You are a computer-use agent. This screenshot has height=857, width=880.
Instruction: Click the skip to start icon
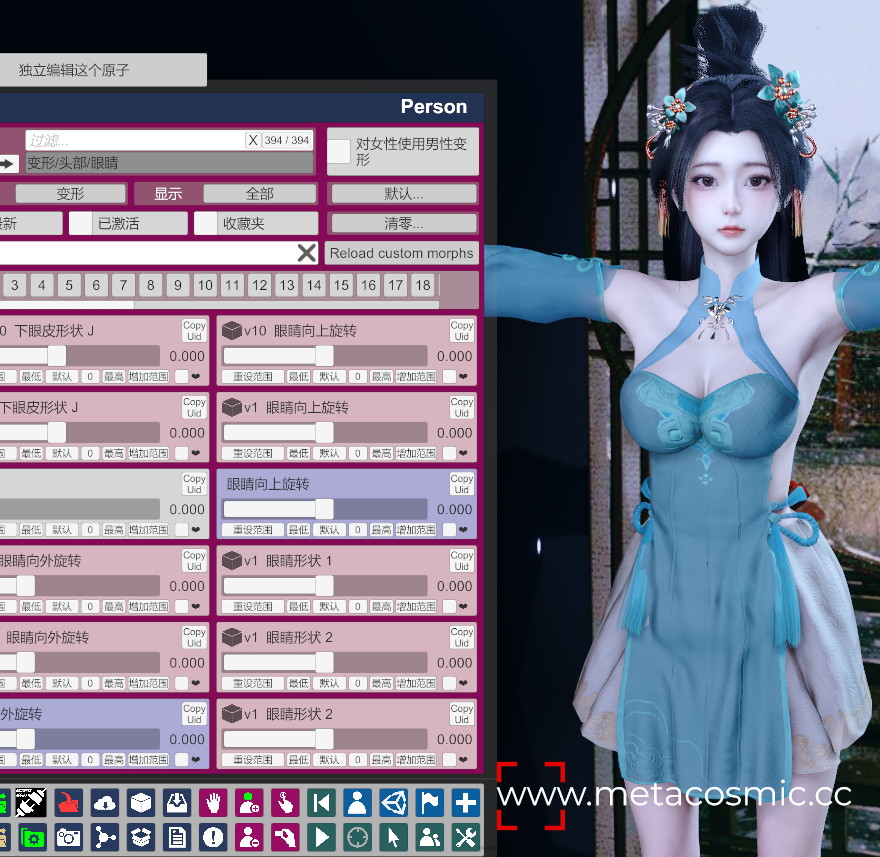322,803
